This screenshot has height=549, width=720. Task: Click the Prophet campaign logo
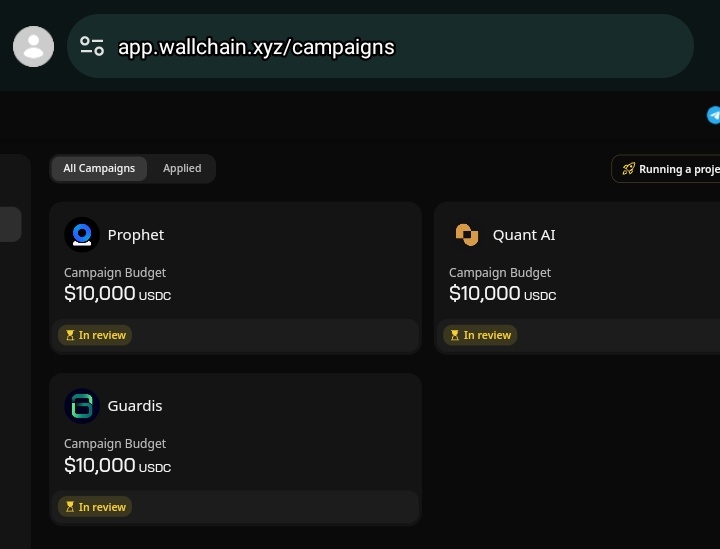coord(82,235)
